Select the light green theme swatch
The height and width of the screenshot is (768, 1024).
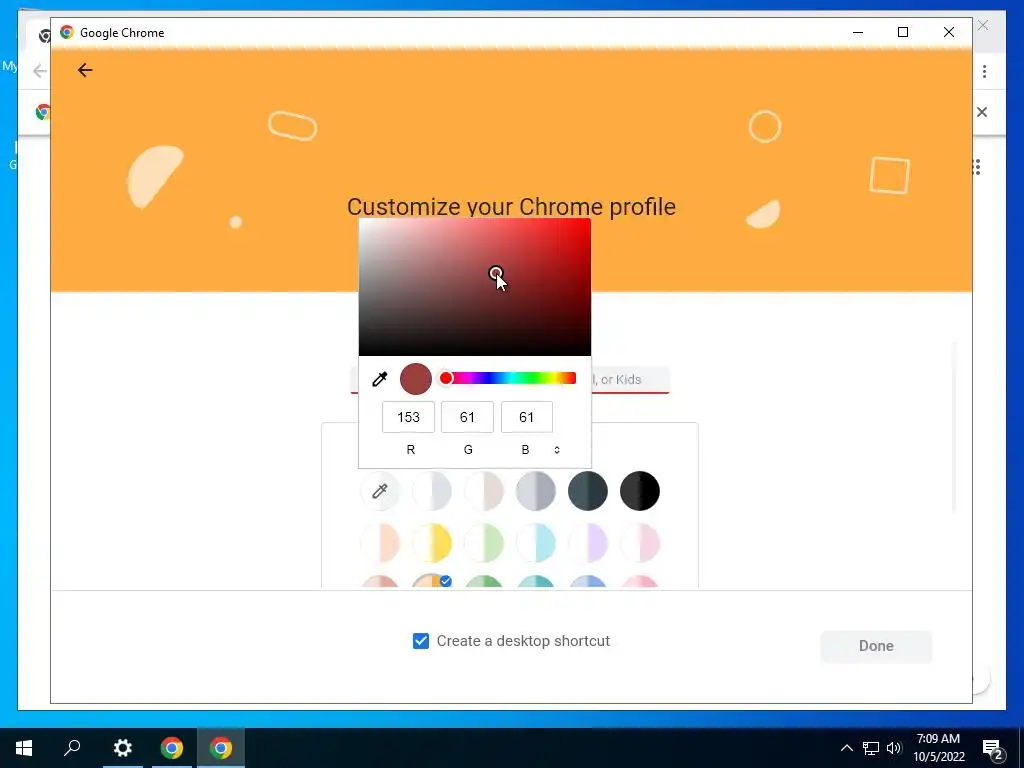click(484, 543)
